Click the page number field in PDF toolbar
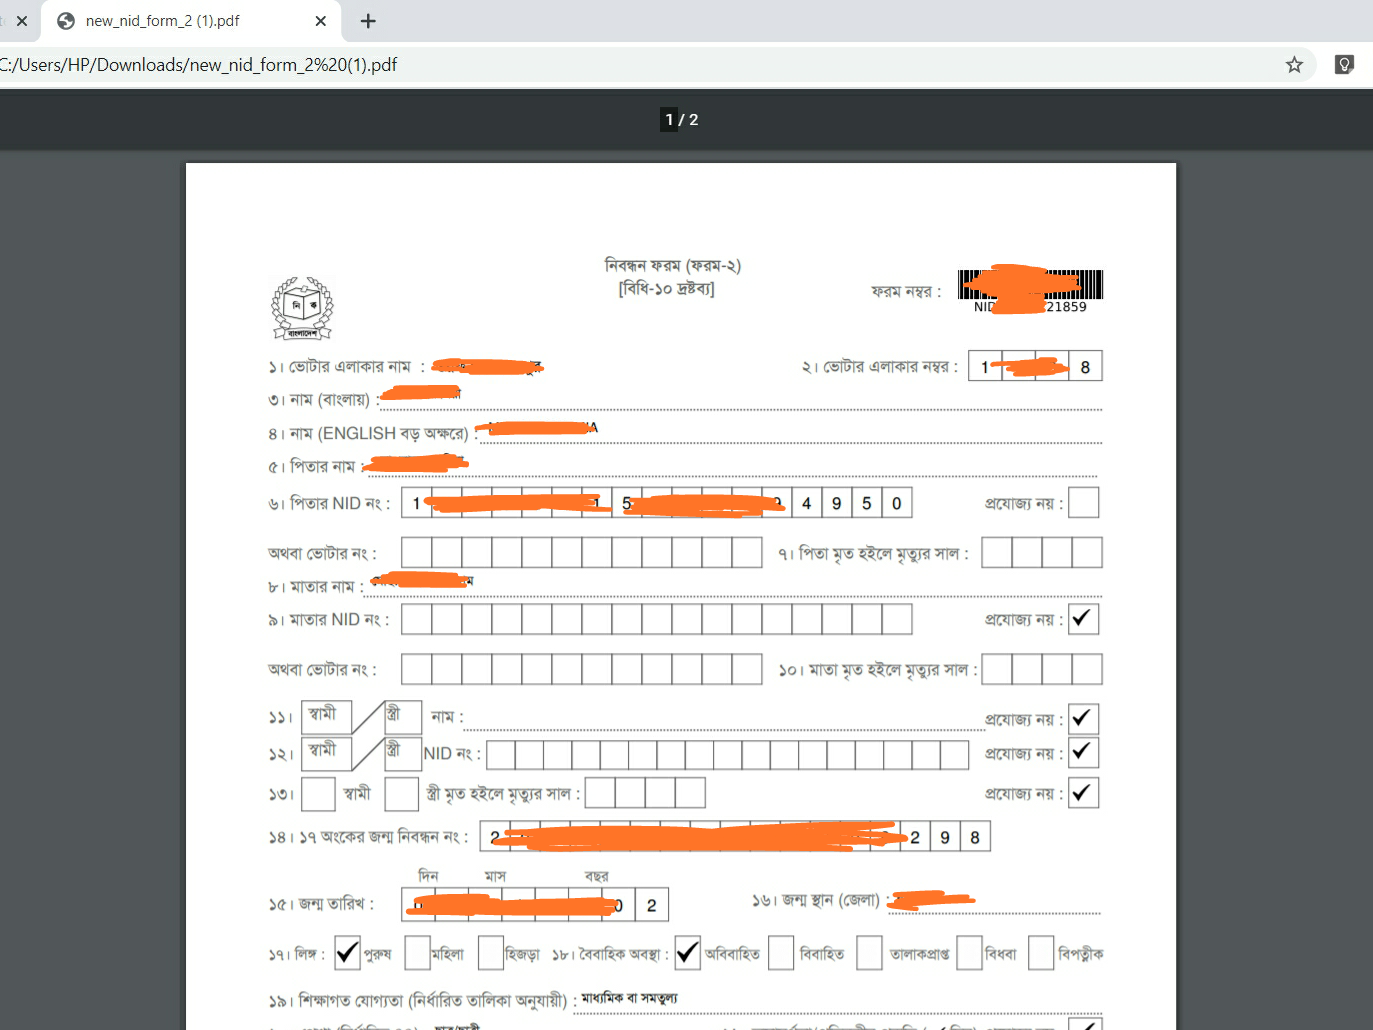 click(670, 119)
